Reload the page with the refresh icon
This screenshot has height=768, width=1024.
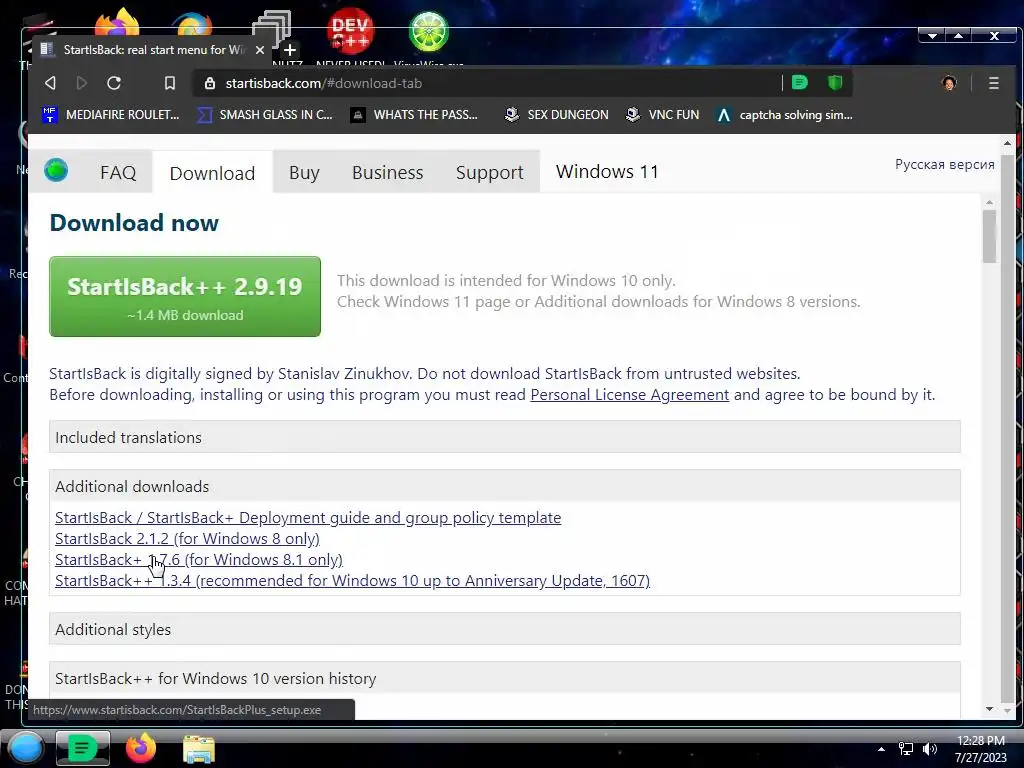tap(114, 83)
